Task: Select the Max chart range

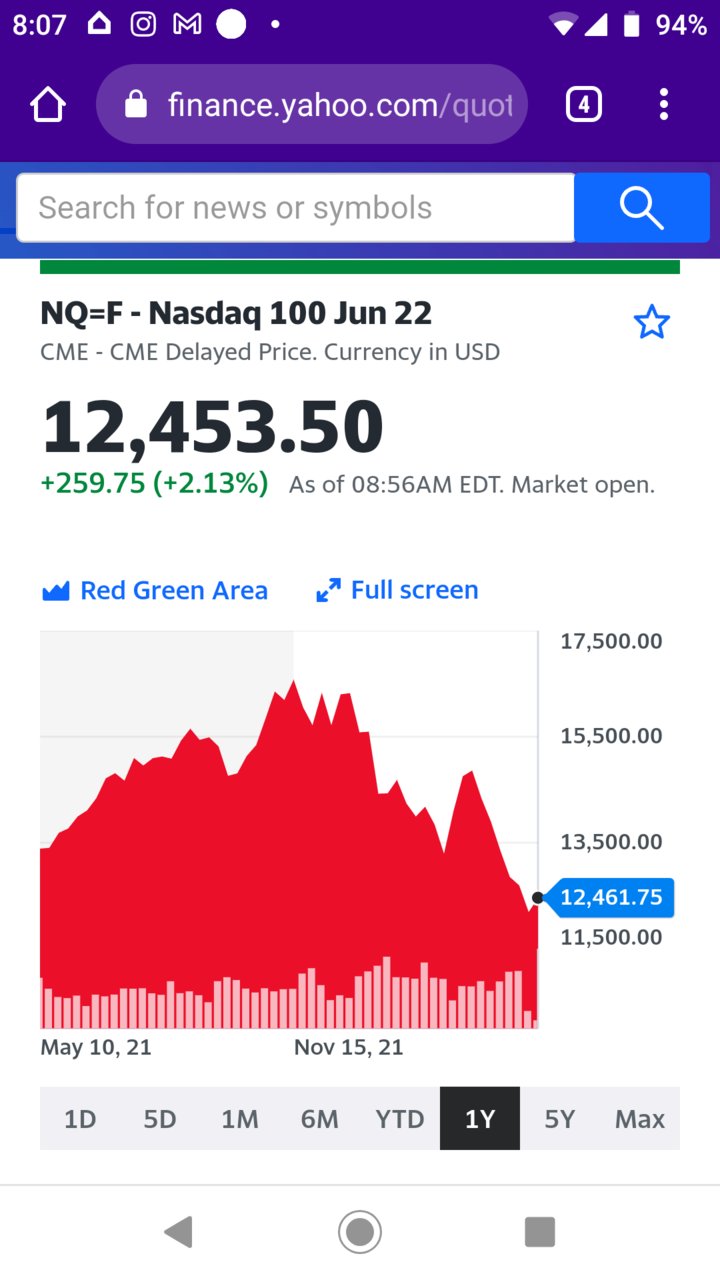Action: (x=640, y=1119)
